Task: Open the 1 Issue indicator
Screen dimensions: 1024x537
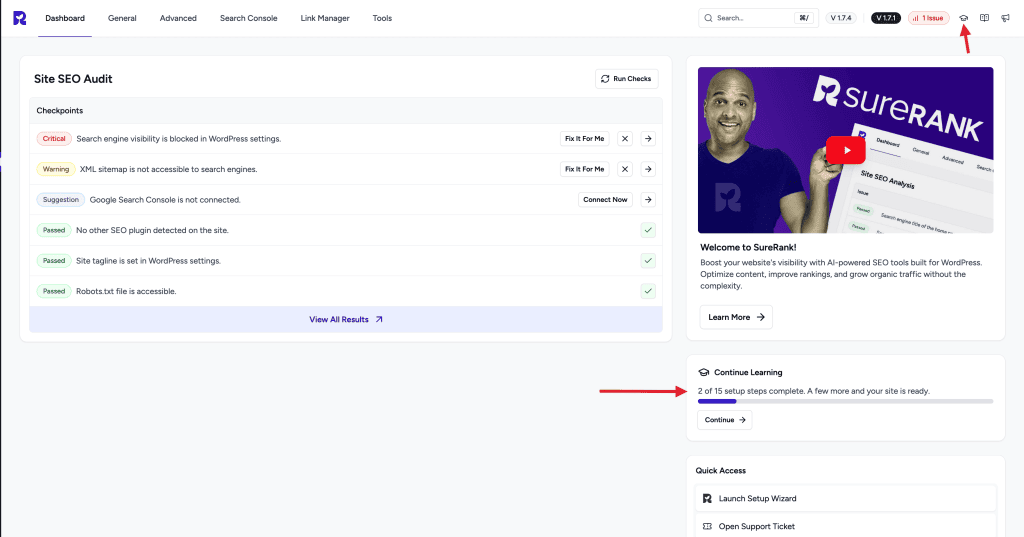Action: point(928,18)
